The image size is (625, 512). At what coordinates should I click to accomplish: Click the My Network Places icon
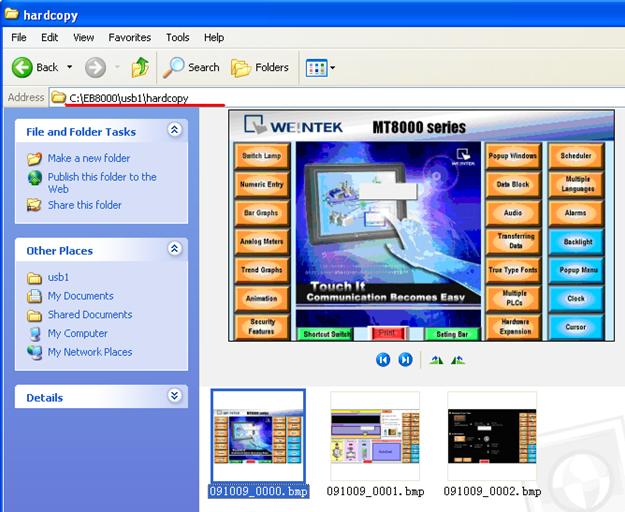pyautogui.click(x=35, y=353)
